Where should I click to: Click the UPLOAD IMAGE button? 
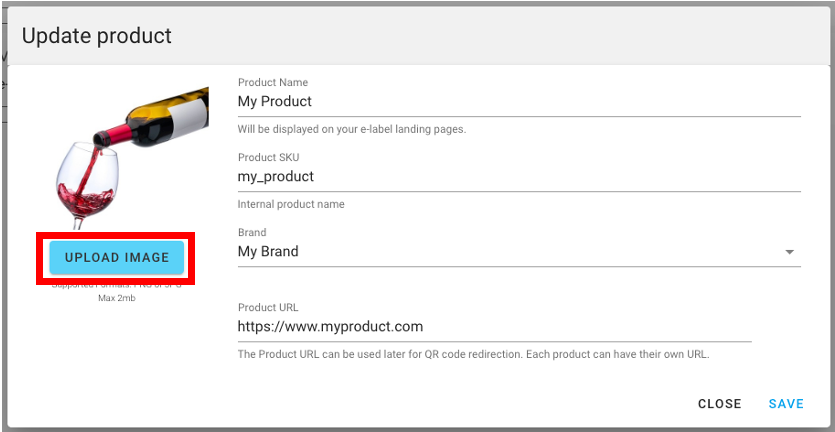pyautogui.click(x=116, y=258)
